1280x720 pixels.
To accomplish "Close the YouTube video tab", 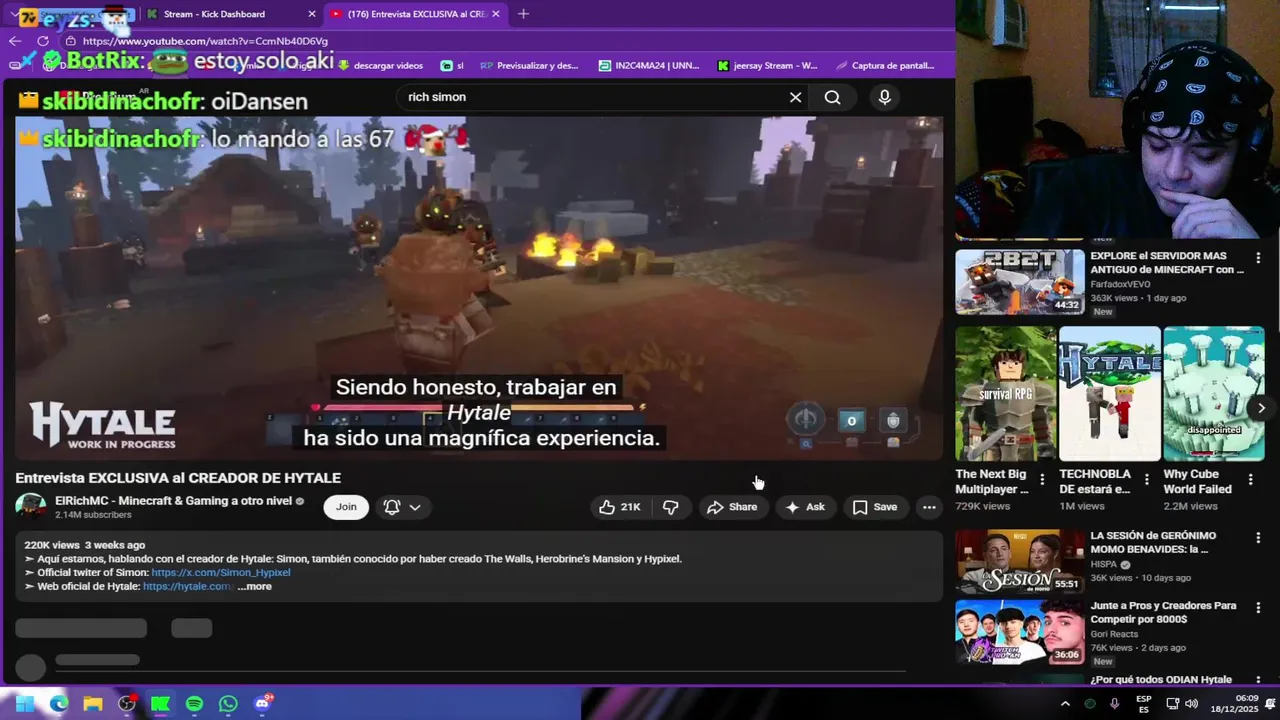I will coord(496,14).
